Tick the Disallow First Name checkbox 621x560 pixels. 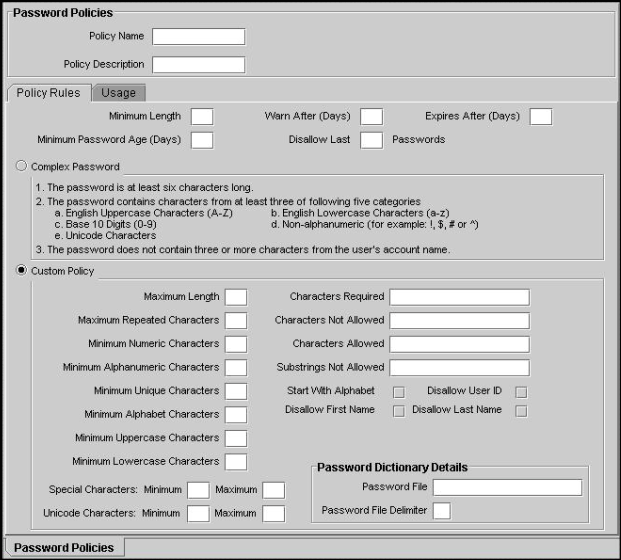point(399,411)
